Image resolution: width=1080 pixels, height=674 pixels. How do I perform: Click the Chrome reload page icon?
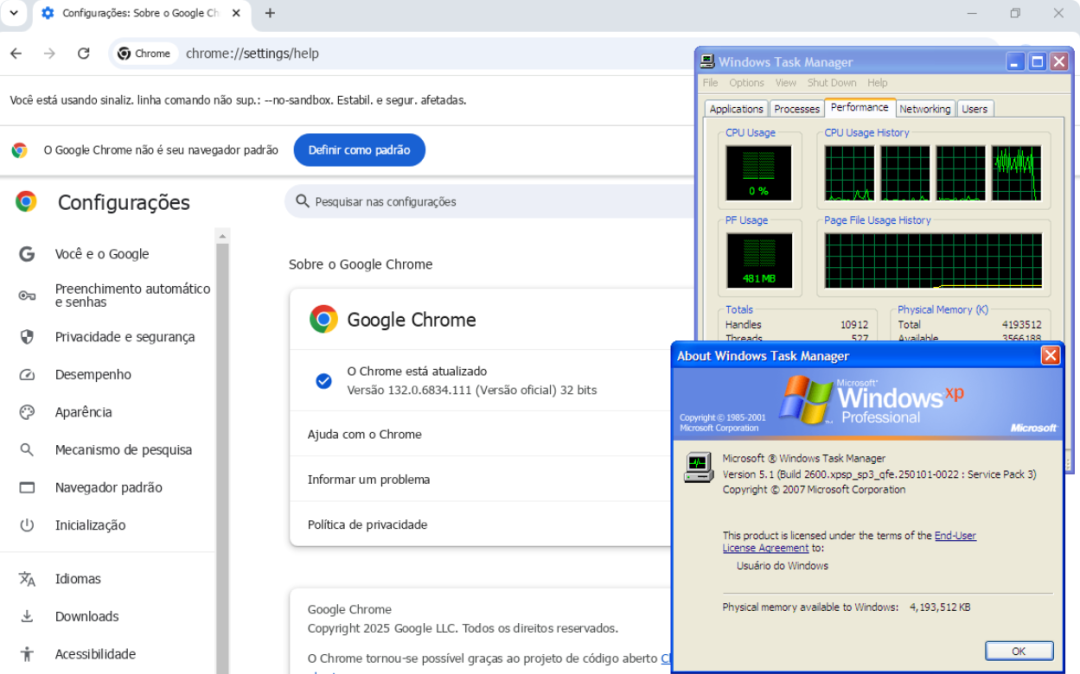point(83,54)
